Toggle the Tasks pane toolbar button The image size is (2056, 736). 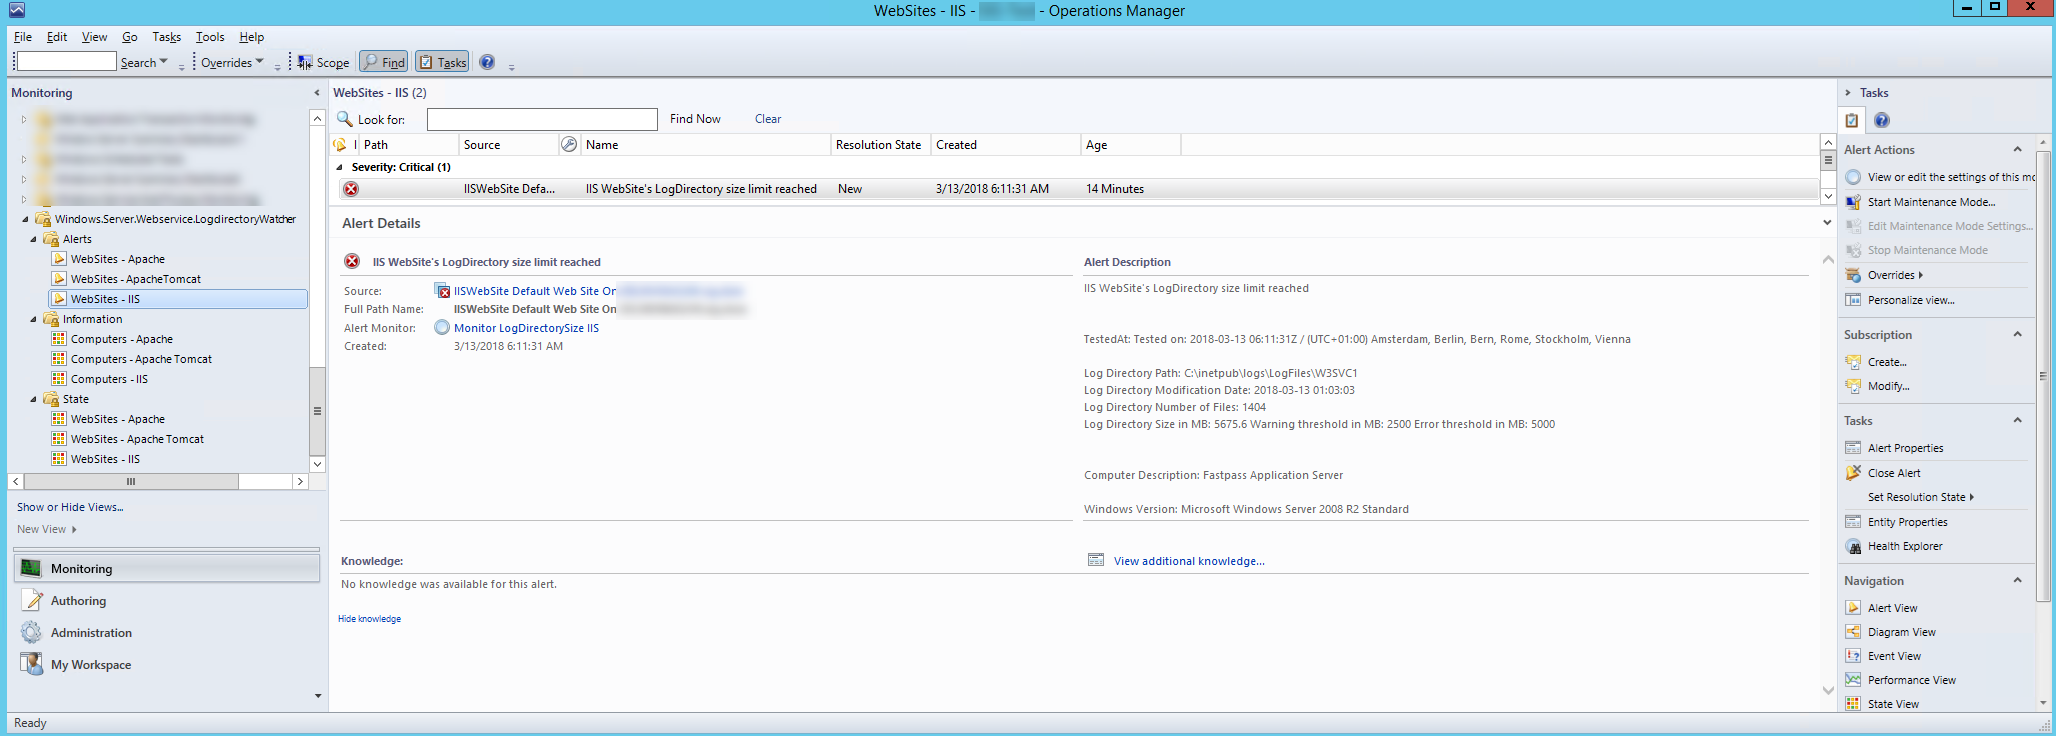tap(442, 62)
